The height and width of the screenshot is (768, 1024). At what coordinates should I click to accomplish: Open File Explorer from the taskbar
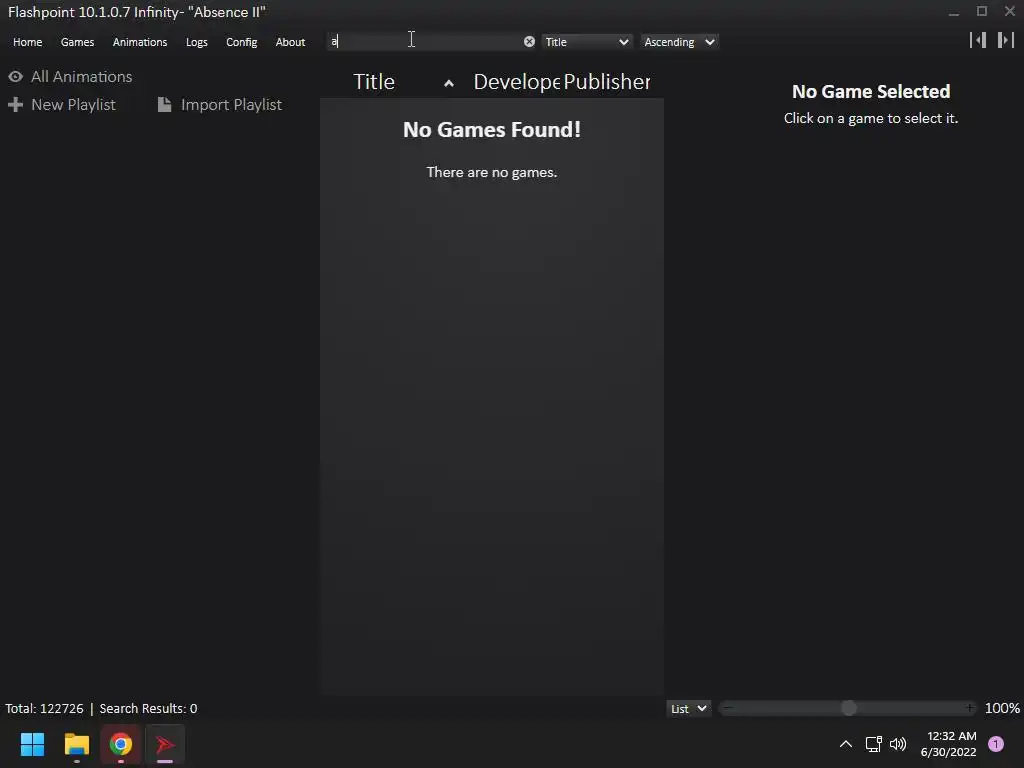point(76,744)
